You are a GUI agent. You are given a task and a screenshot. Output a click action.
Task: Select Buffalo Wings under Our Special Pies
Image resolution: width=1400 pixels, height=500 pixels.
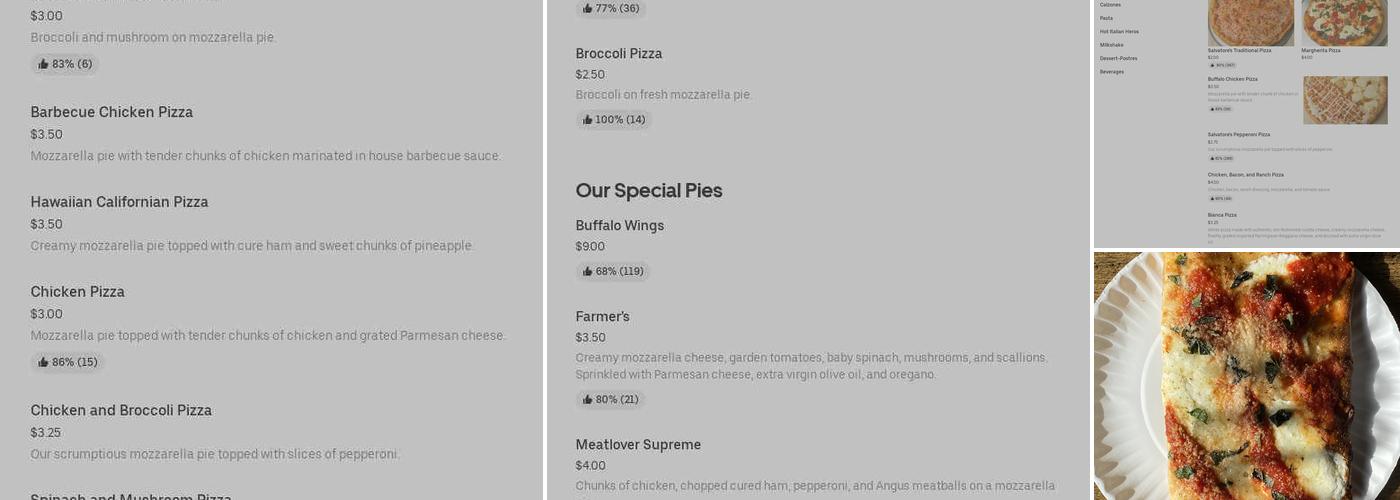[x=619, y=226]
